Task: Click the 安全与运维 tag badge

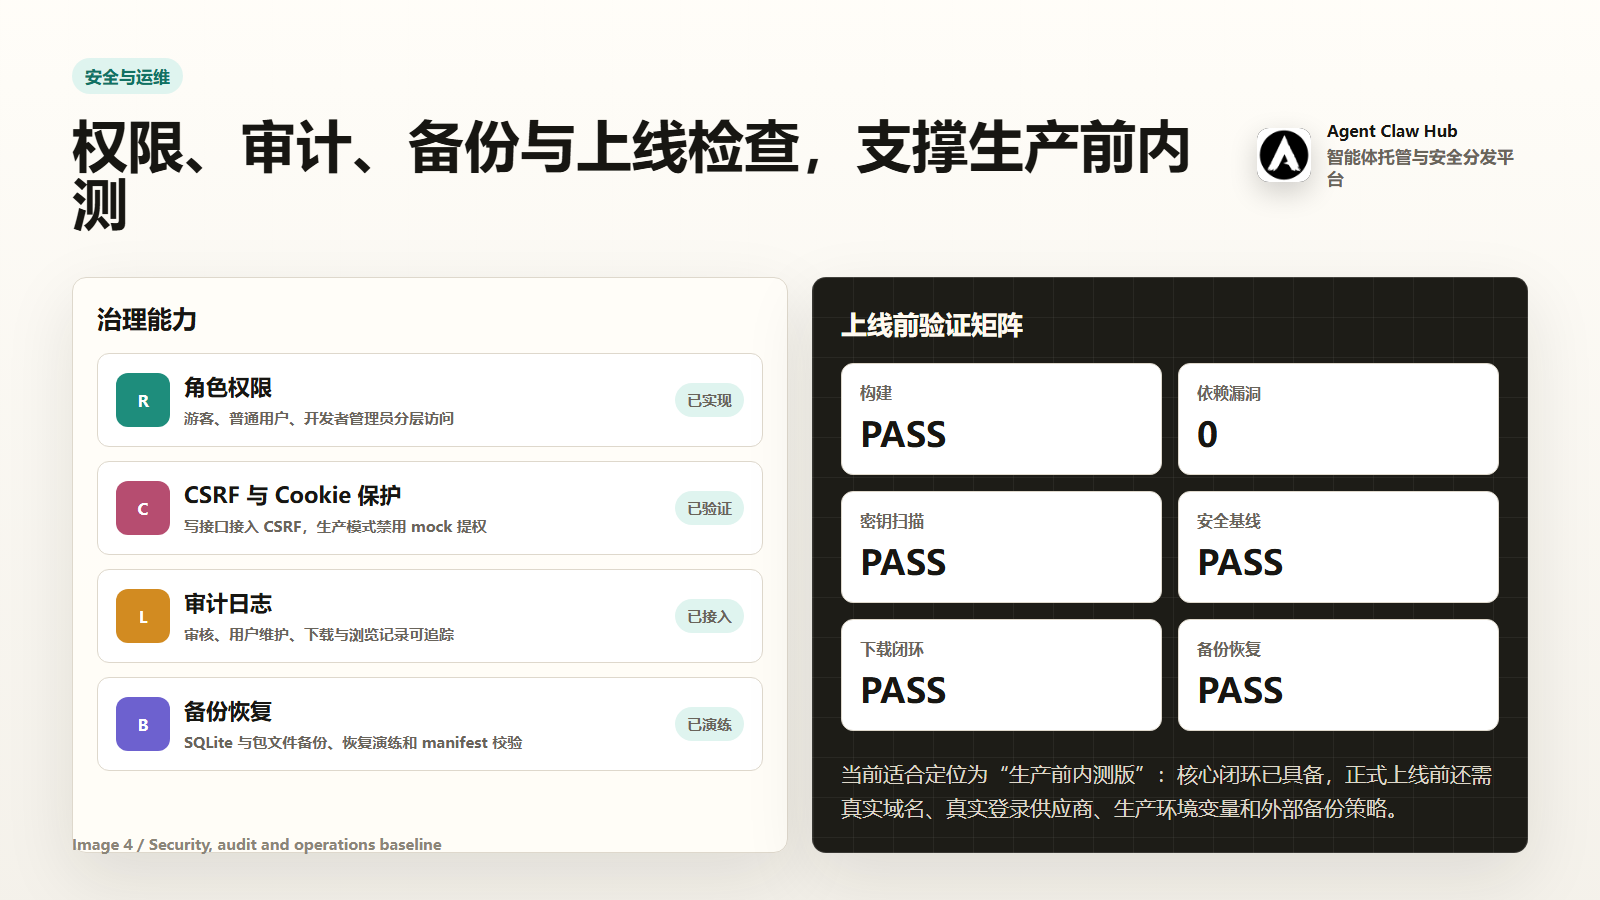Action: tap(127, 76)
